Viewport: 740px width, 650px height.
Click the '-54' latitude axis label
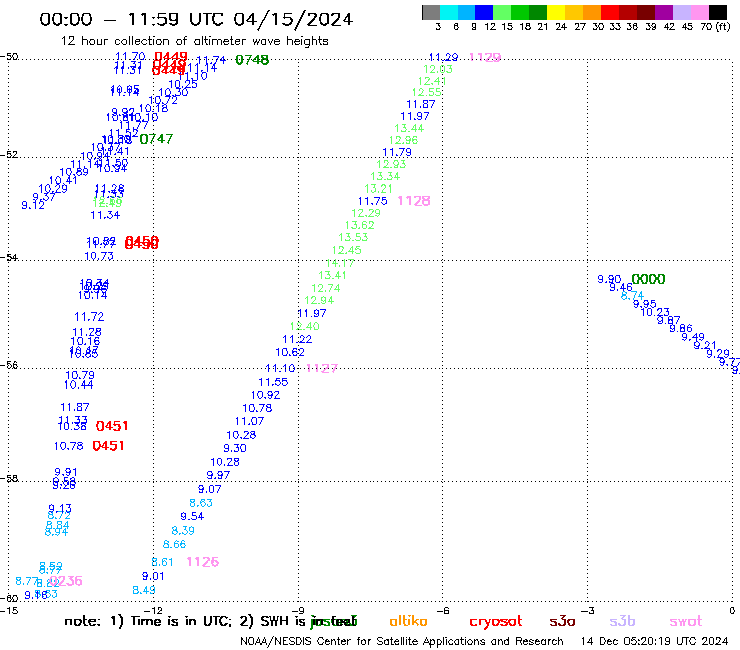click(9, 258)
